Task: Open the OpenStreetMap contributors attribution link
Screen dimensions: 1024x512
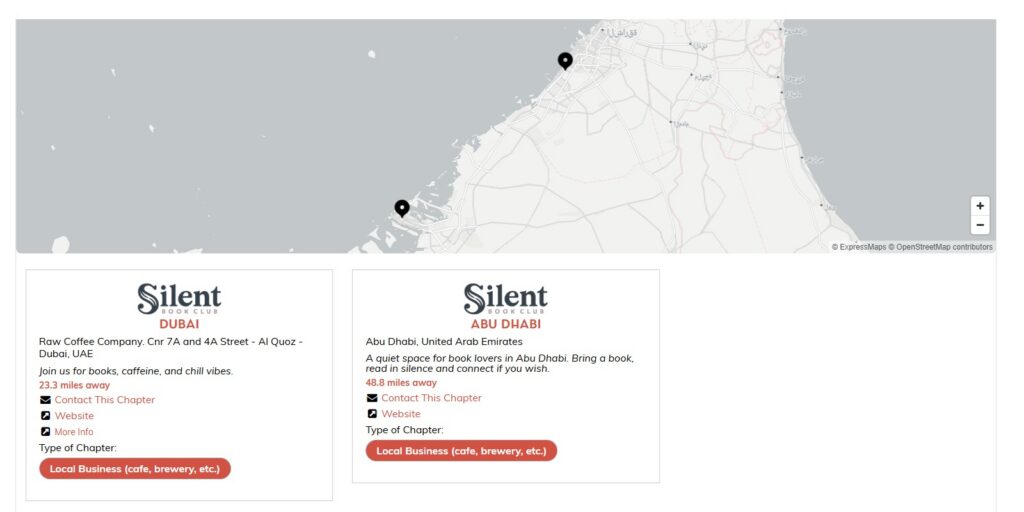Action: pyautogui.click(x=944, y=247)
